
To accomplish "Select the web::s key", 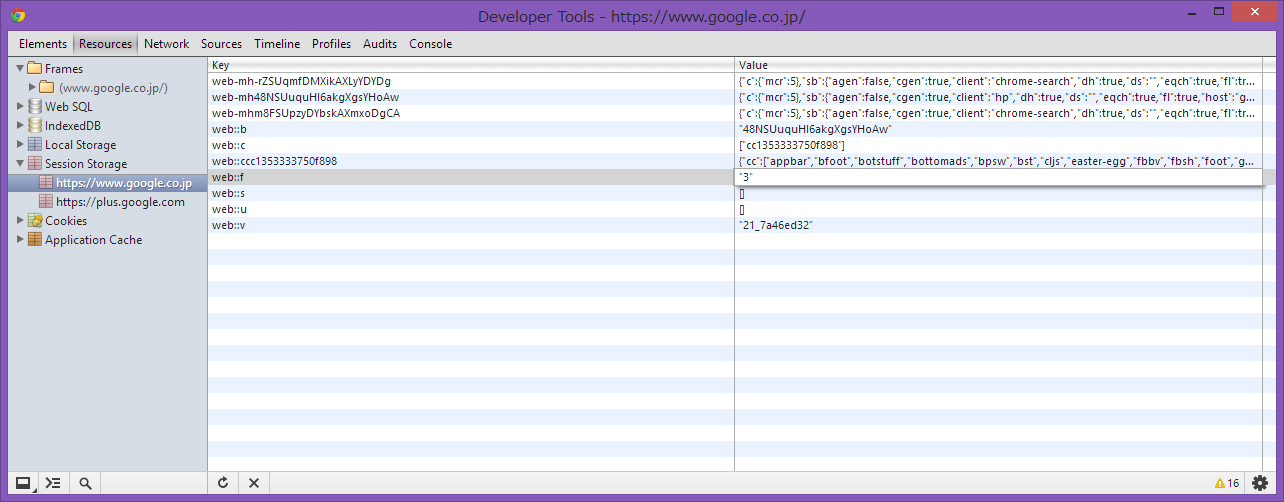I will point(229,193).
